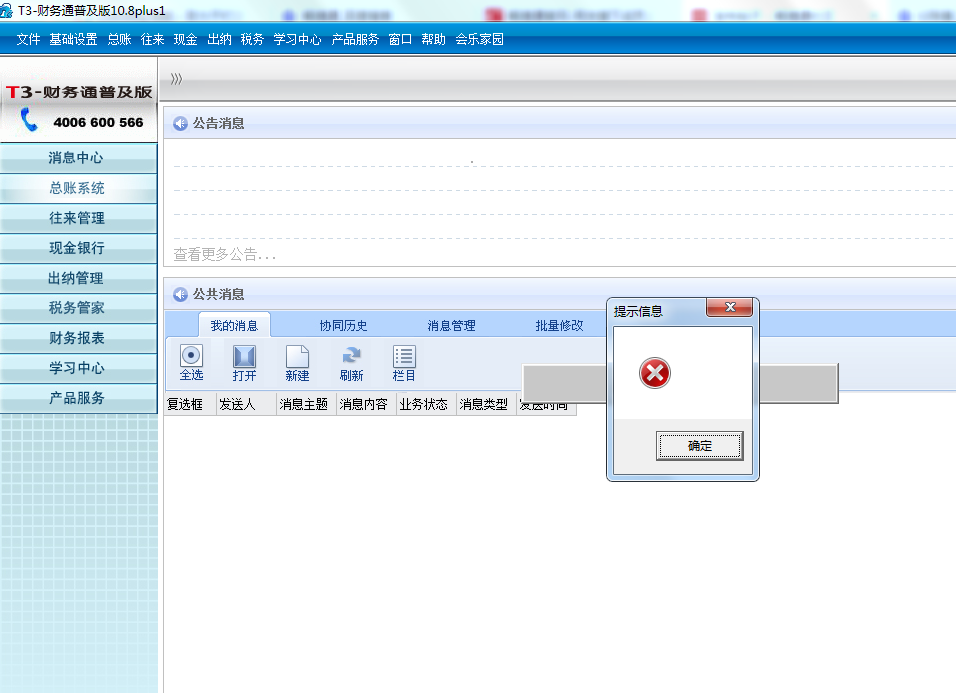Open the 栏目 columns icon

tap(404, 356)
